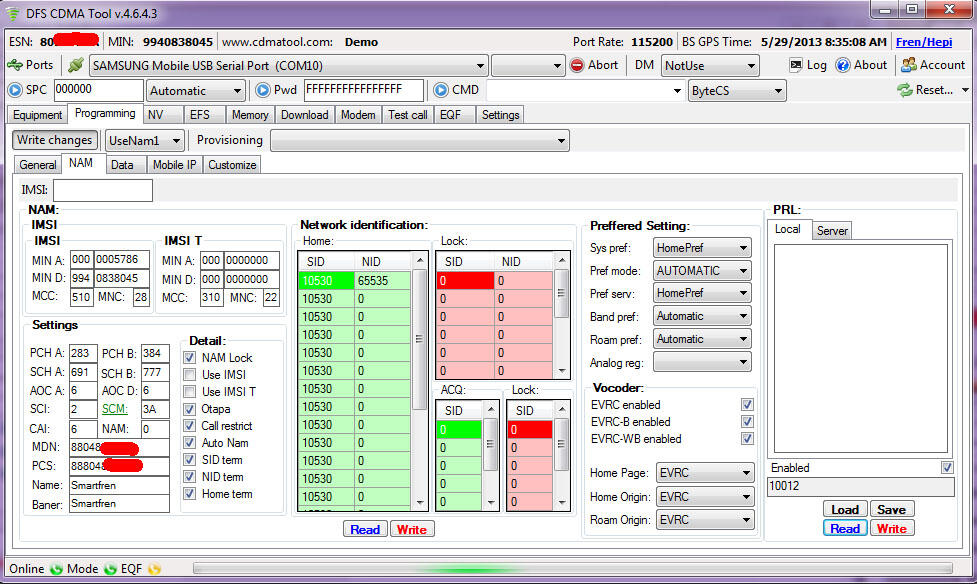Click the SPC code input field
This screenshot has width=977, height=584.
tap(99, 90)
